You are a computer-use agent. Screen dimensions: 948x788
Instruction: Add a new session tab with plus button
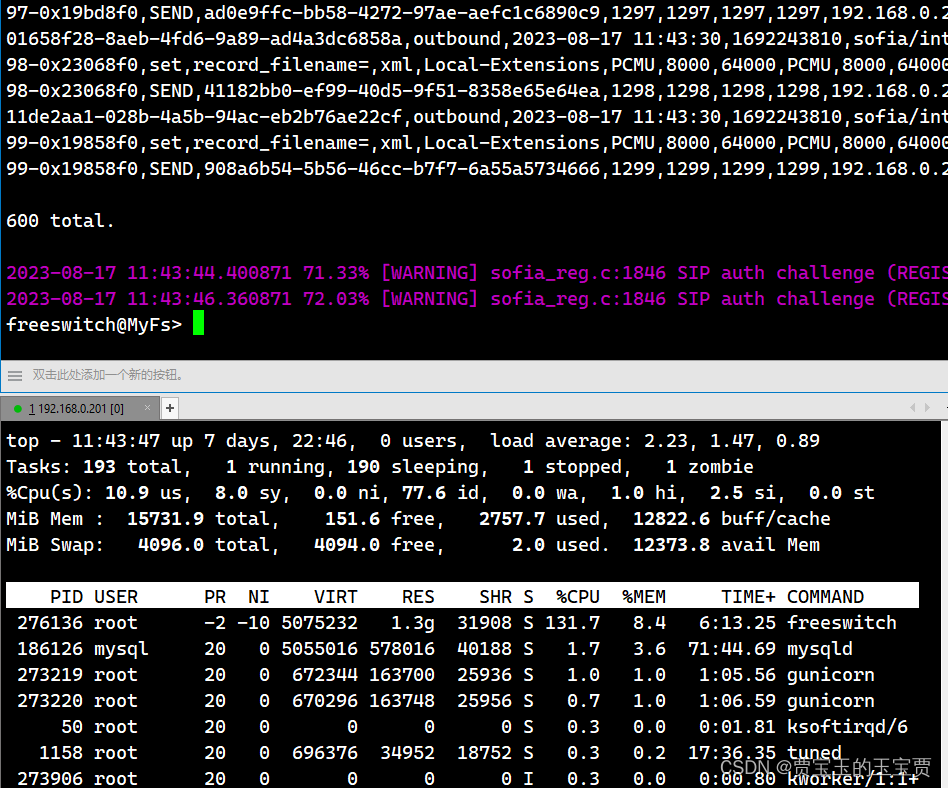pyautogui.click(x=170, y=408)
